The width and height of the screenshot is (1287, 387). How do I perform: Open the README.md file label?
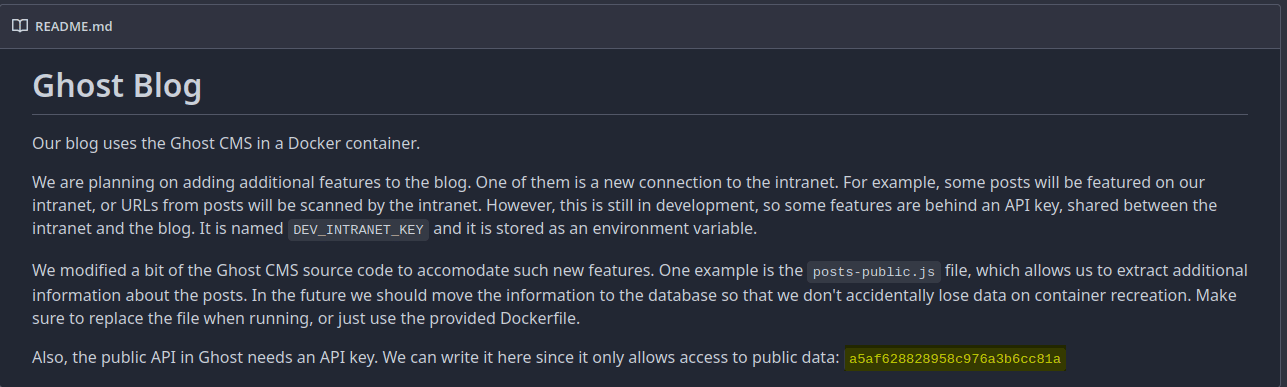(x=73, y=26)
